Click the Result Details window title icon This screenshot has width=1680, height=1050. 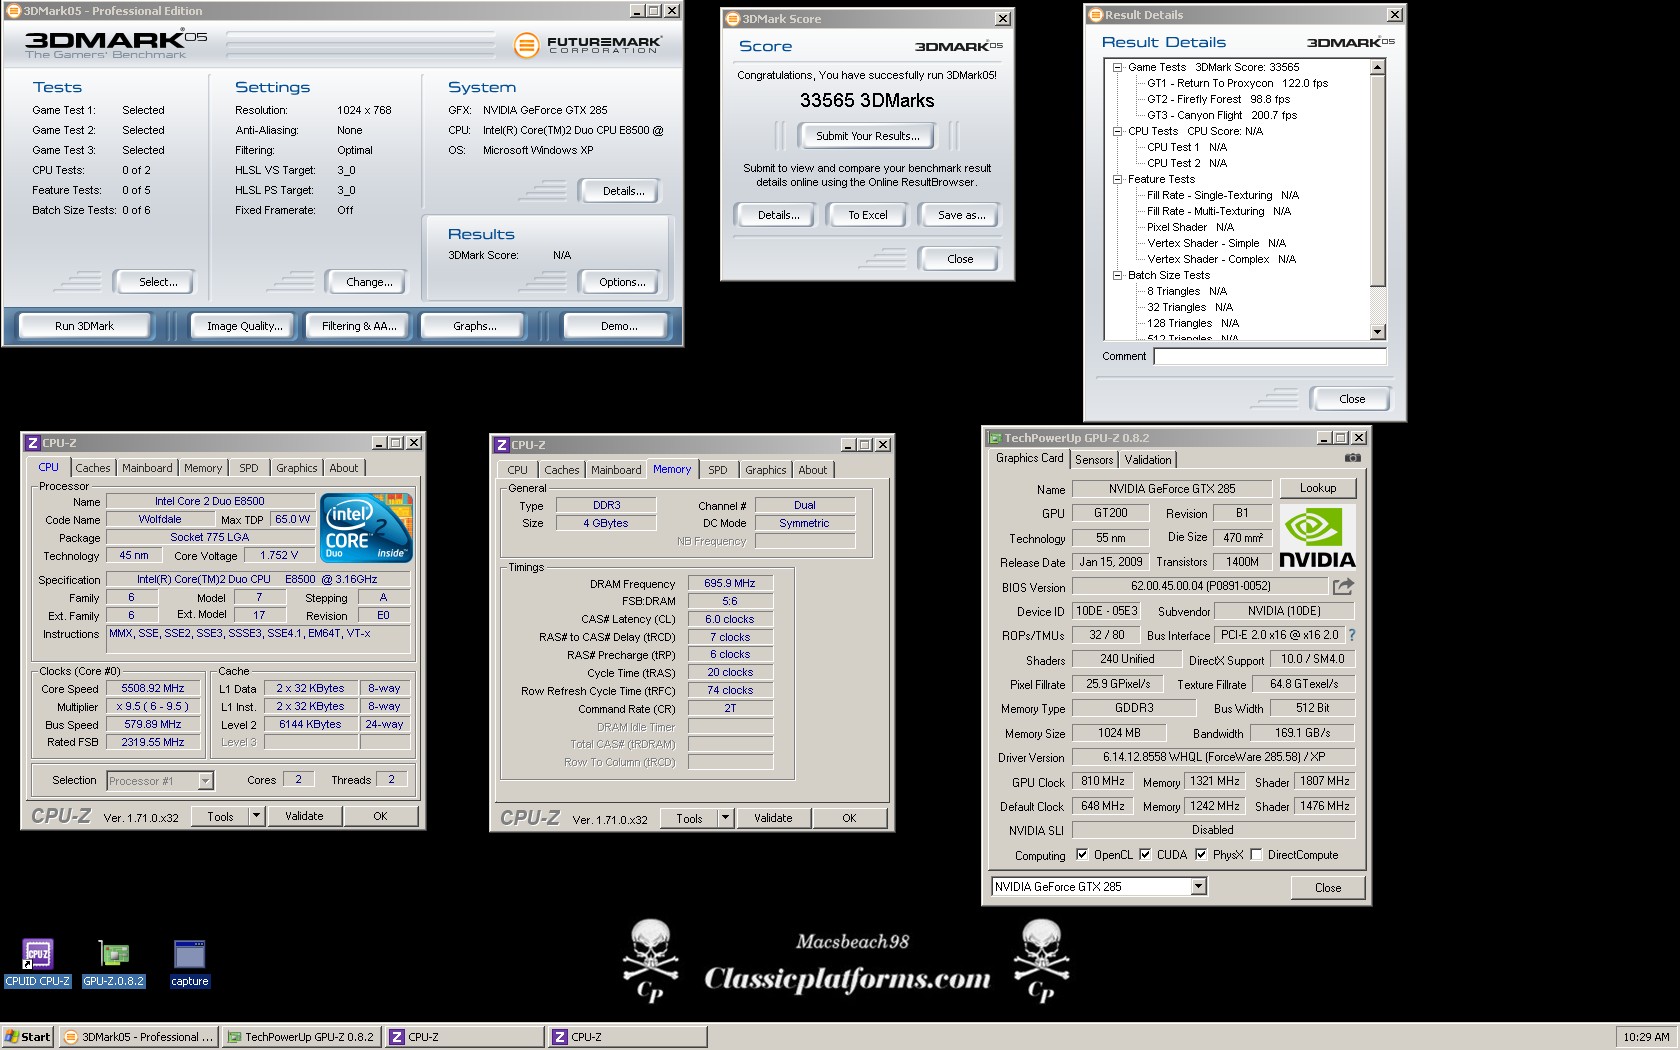coord(1095,15)
